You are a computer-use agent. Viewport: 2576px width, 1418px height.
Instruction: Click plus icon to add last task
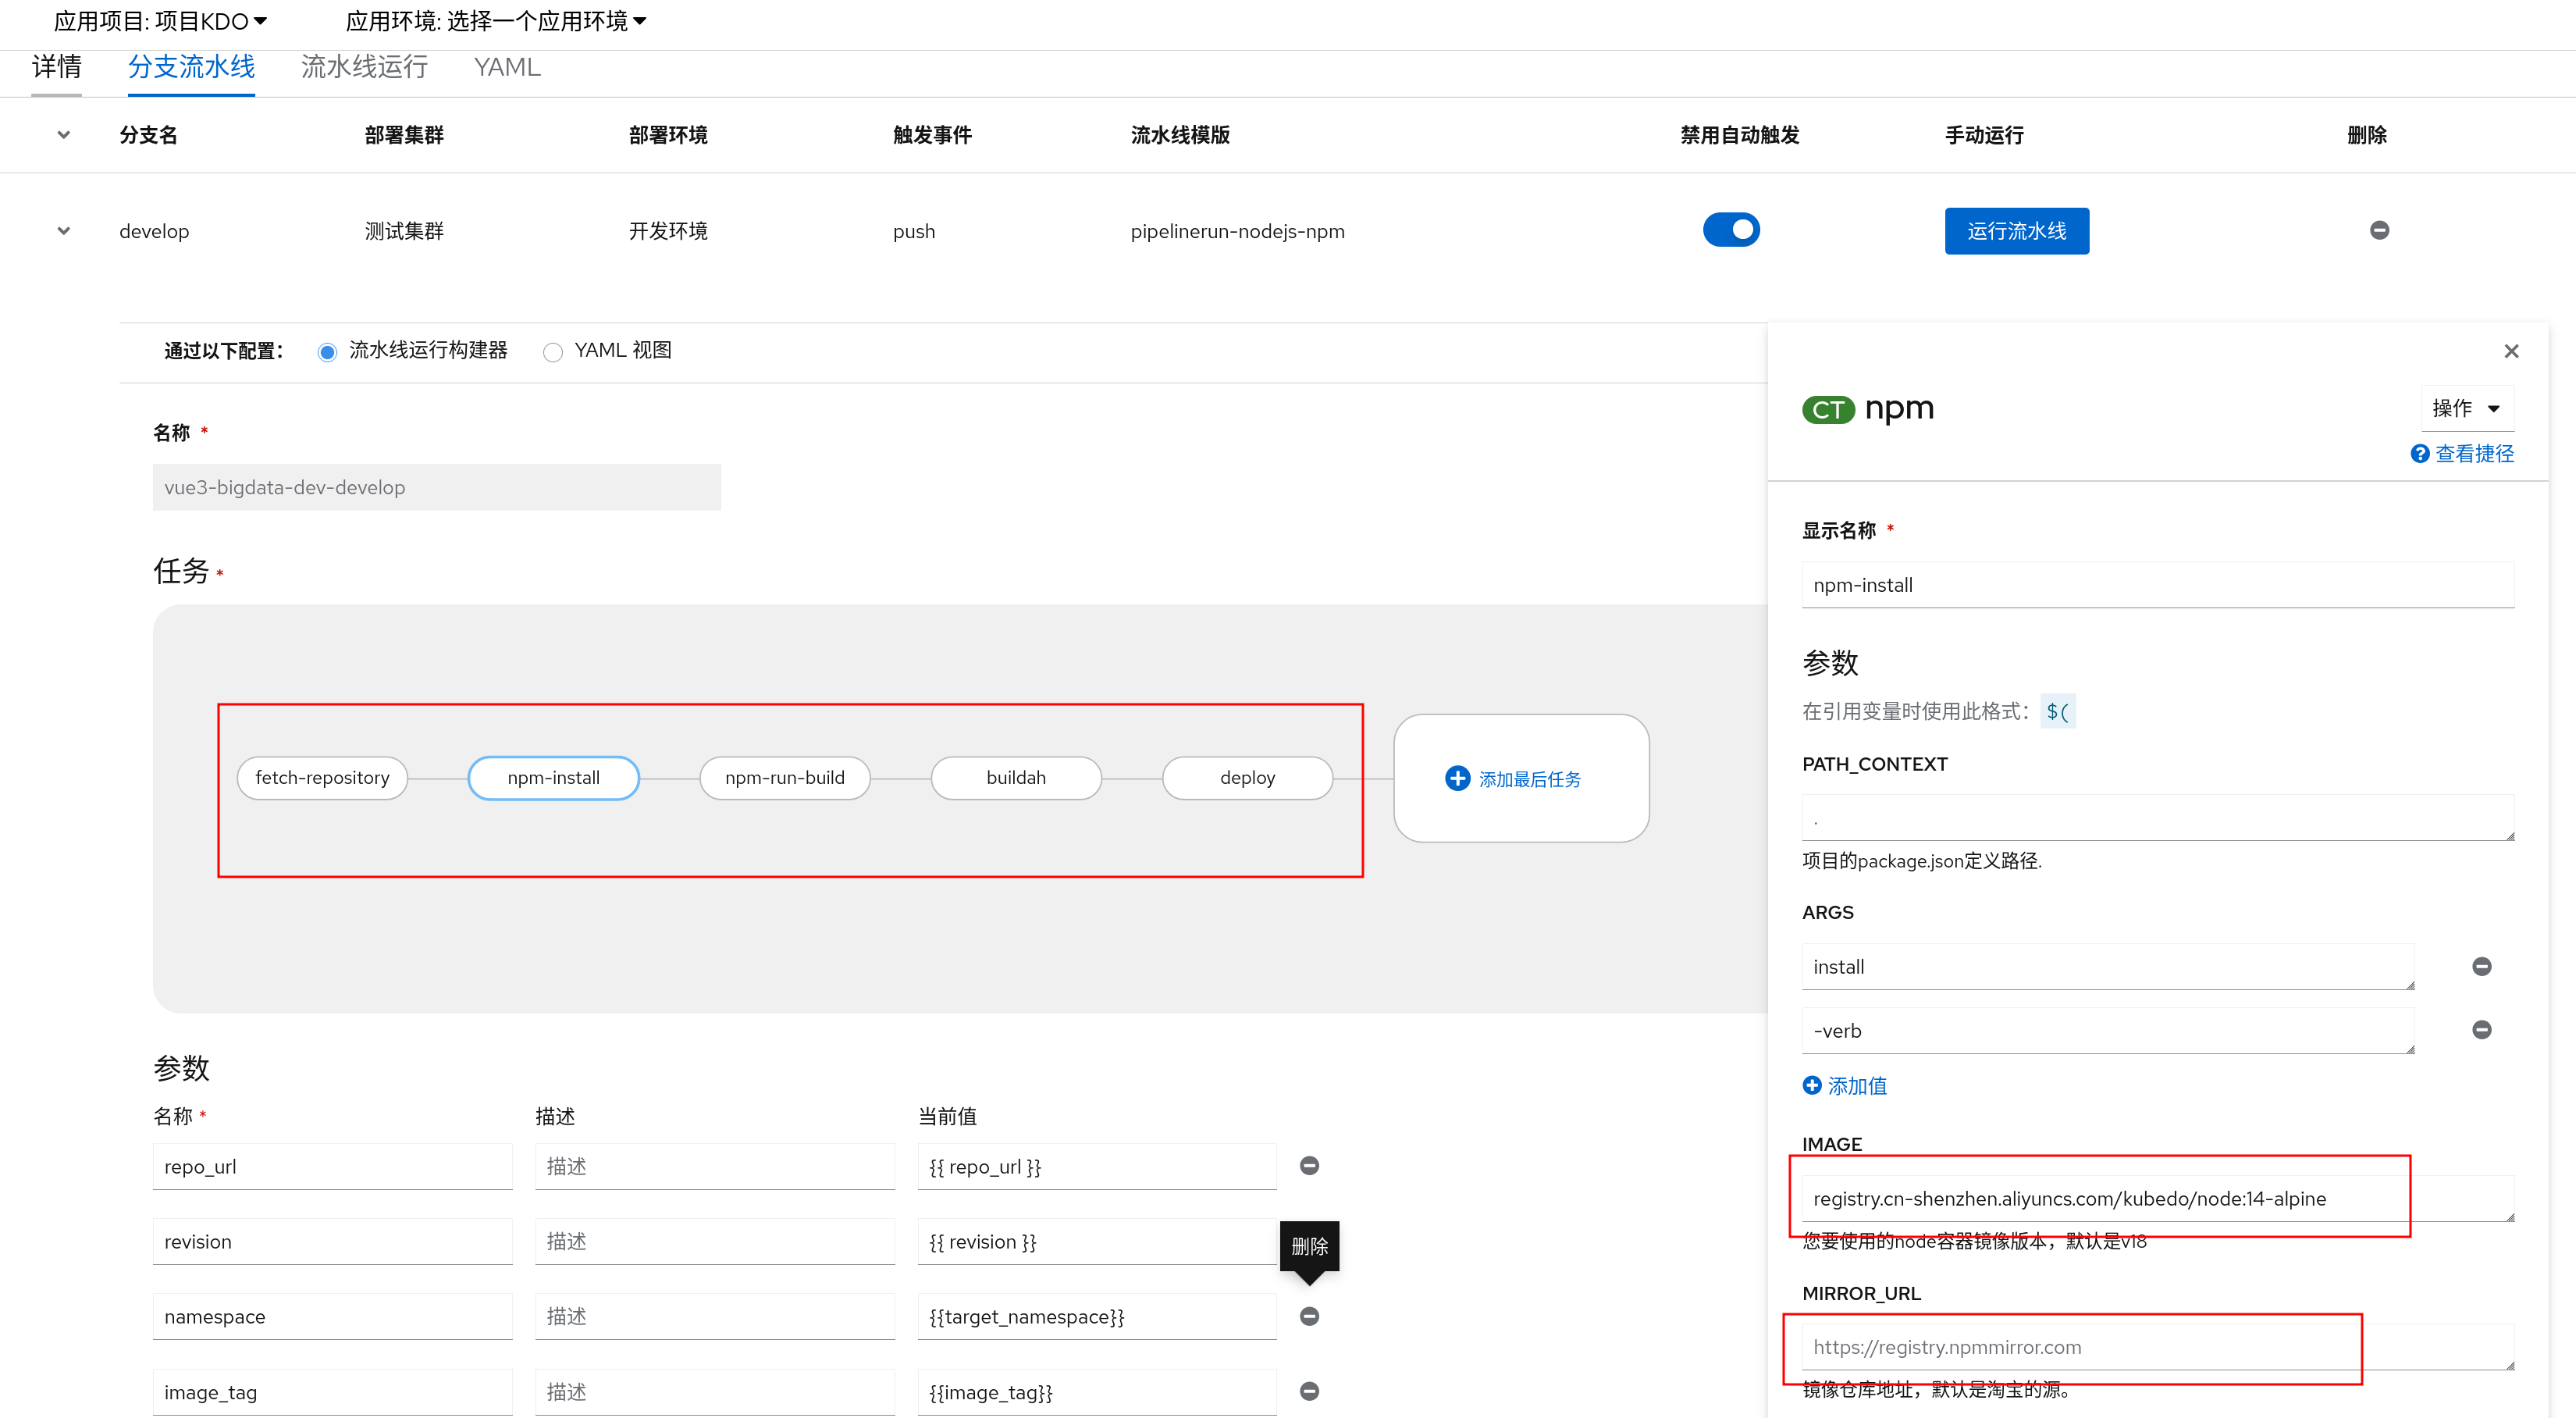tap(1457, 778)
